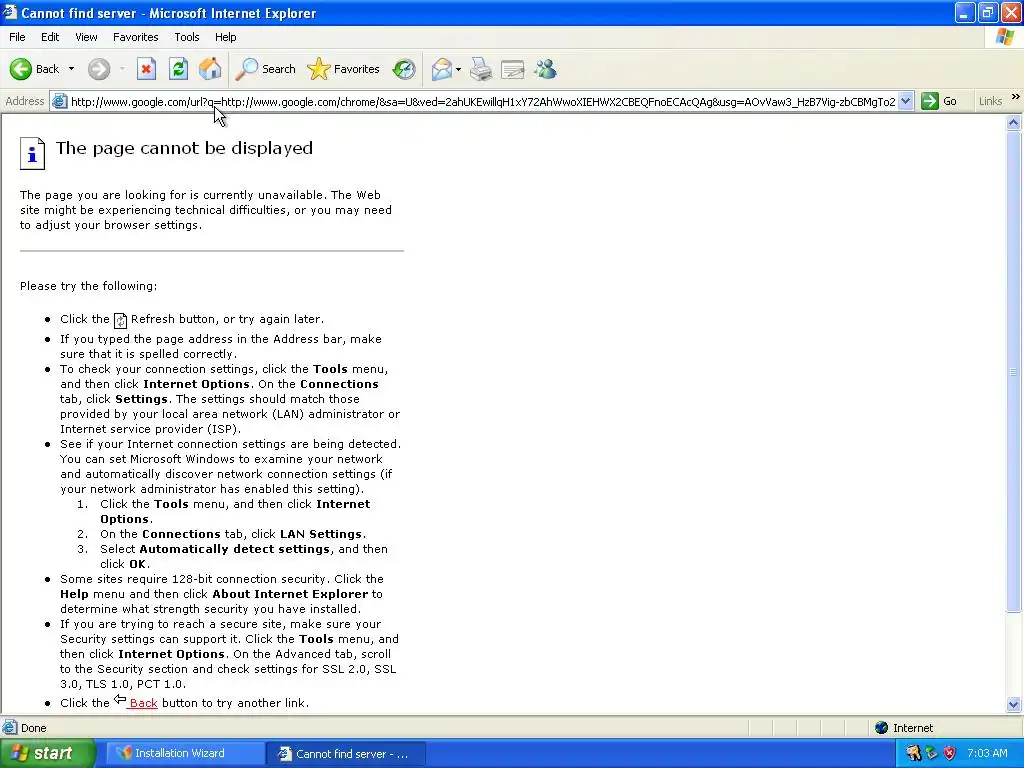Screen dimensions: 1024x768
Task: Open the Back history dropdown arrow
Action: pos(71,69)
